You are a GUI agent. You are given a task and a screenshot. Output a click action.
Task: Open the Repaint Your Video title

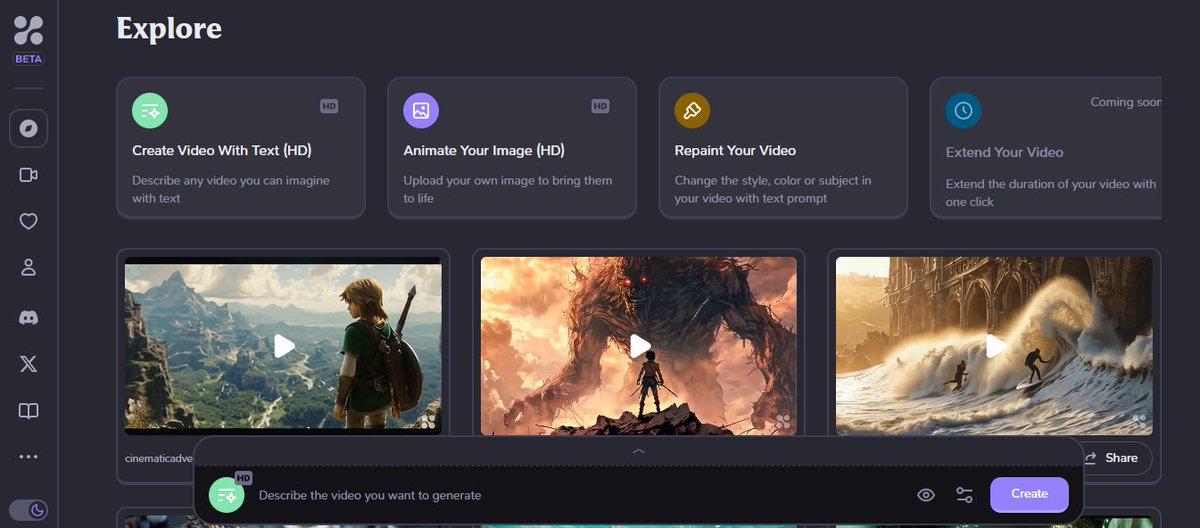tap(735, 151)
